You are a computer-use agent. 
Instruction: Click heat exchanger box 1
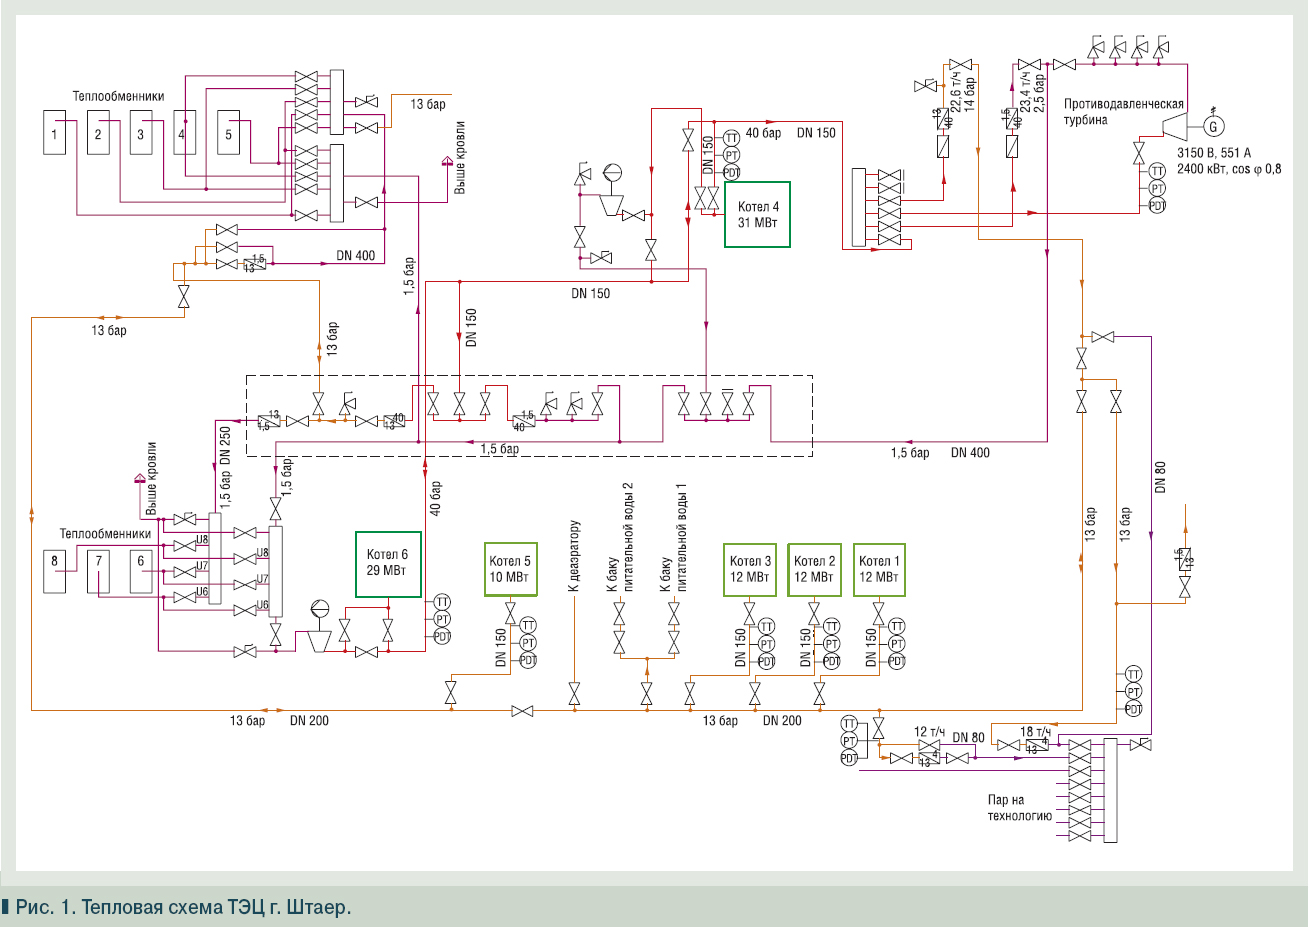tap(54, 133)
